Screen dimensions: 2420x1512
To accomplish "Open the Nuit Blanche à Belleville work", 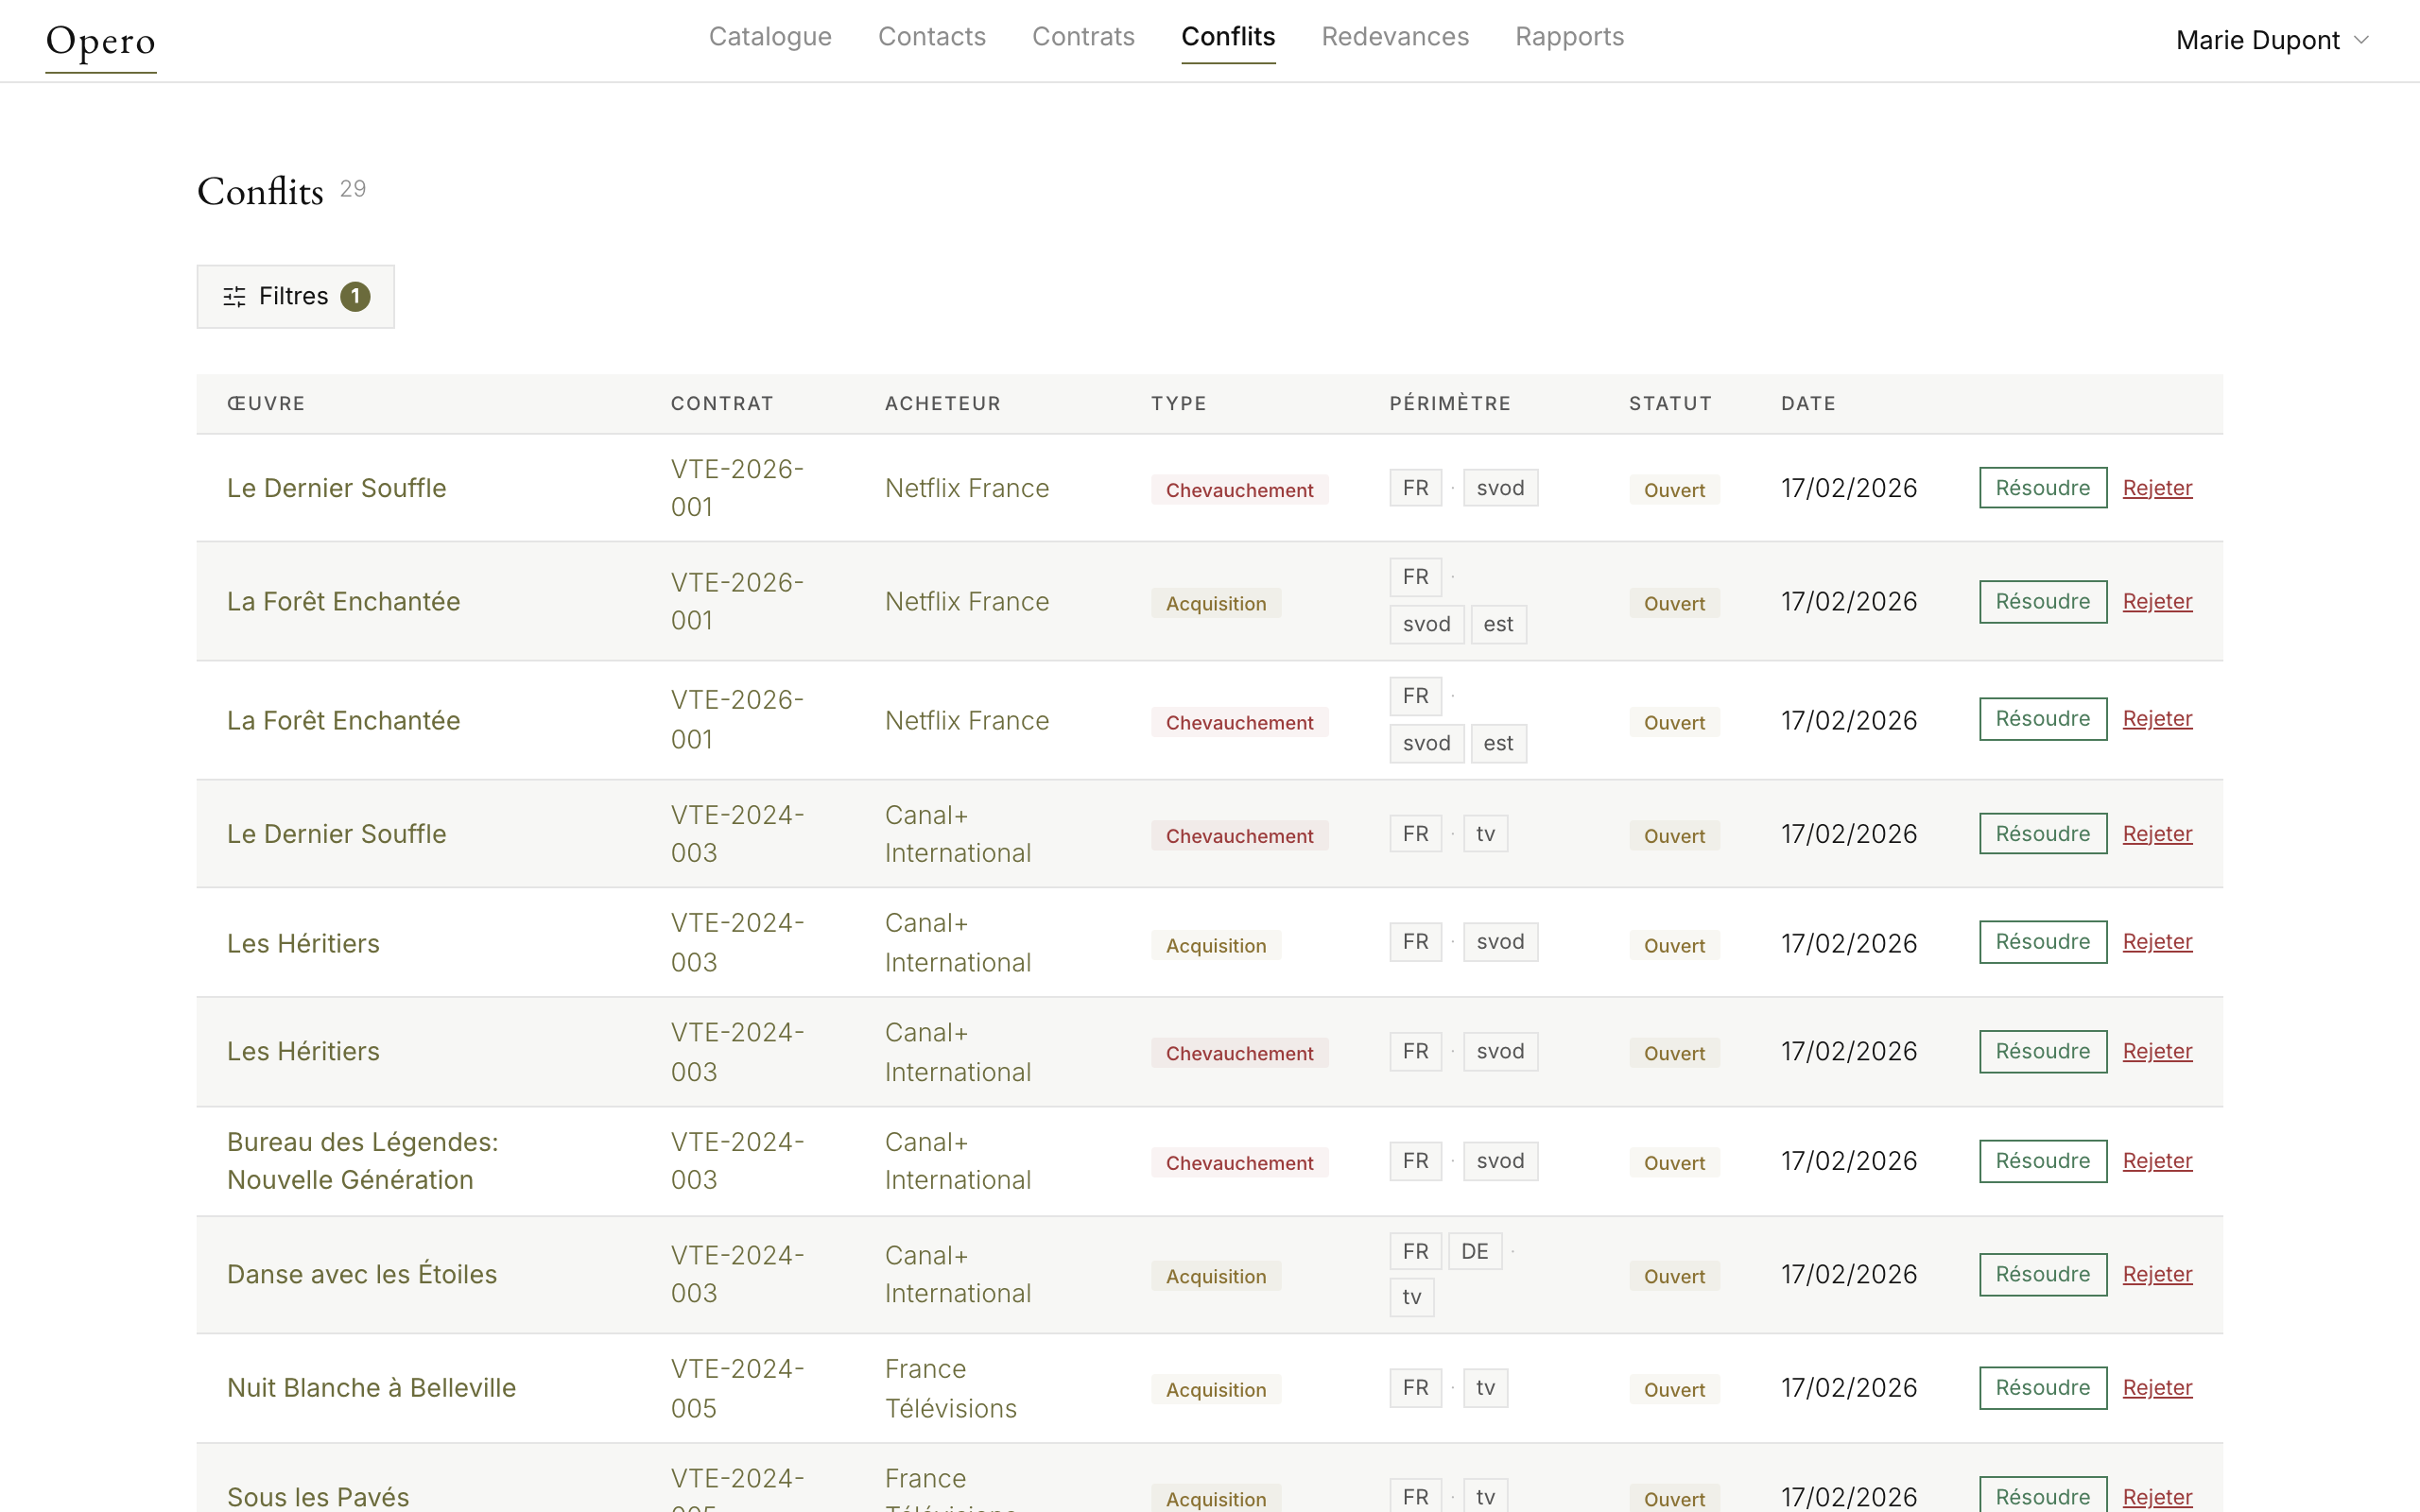I will click(x=371, y=1387).
